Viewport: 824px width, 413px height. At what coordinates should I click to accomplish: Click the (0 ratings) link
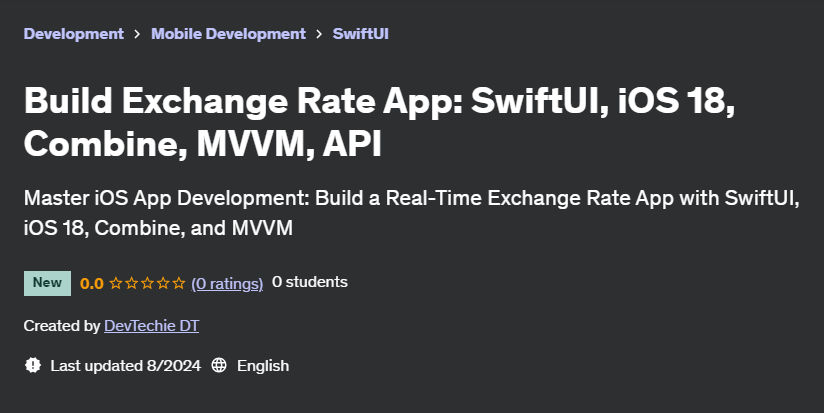227,284
